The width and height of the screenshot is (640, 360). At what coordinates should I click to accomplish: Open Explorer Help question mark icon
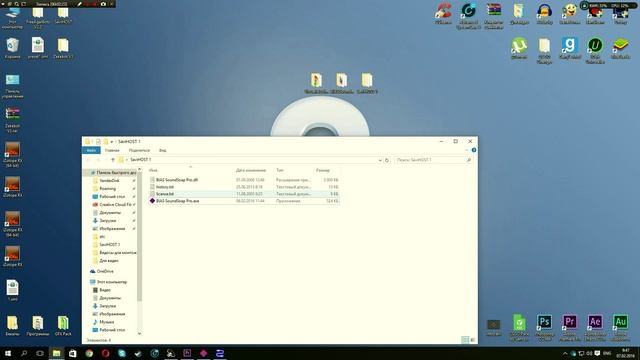pyautogui.click(x=473, y=150)
